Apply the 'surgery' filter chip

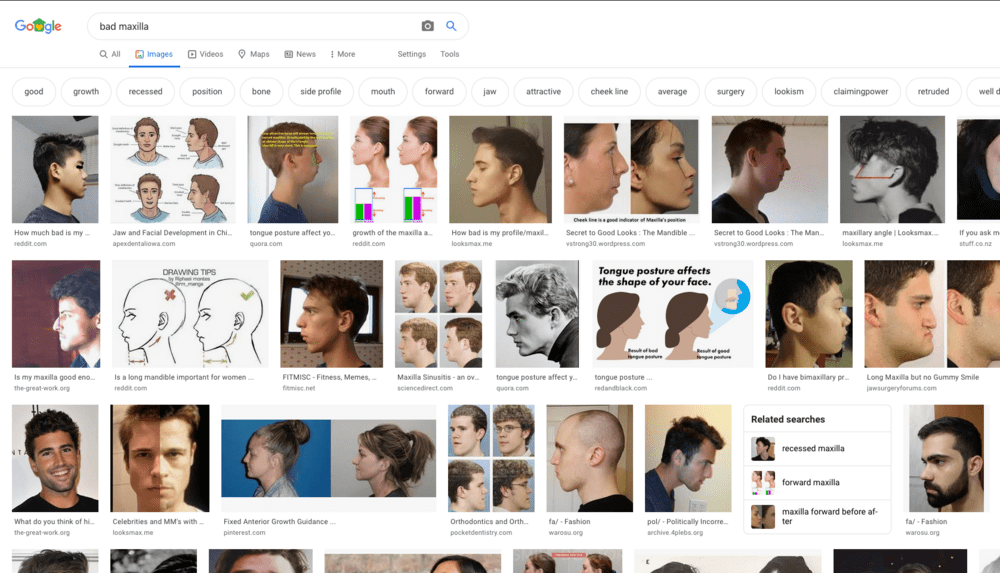coord(730,92)
